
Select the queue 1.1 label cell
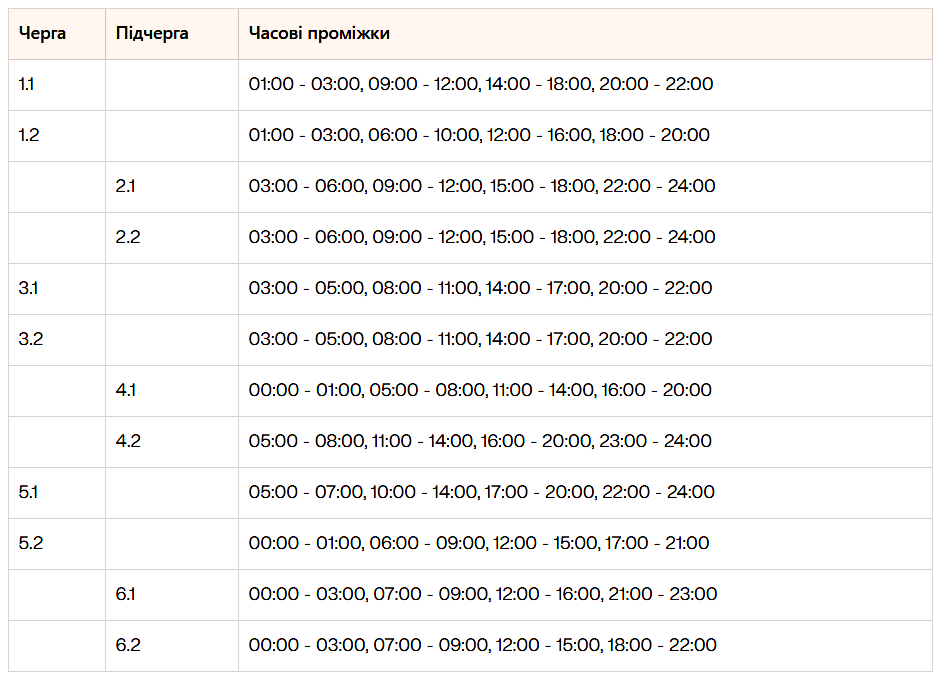27,85
